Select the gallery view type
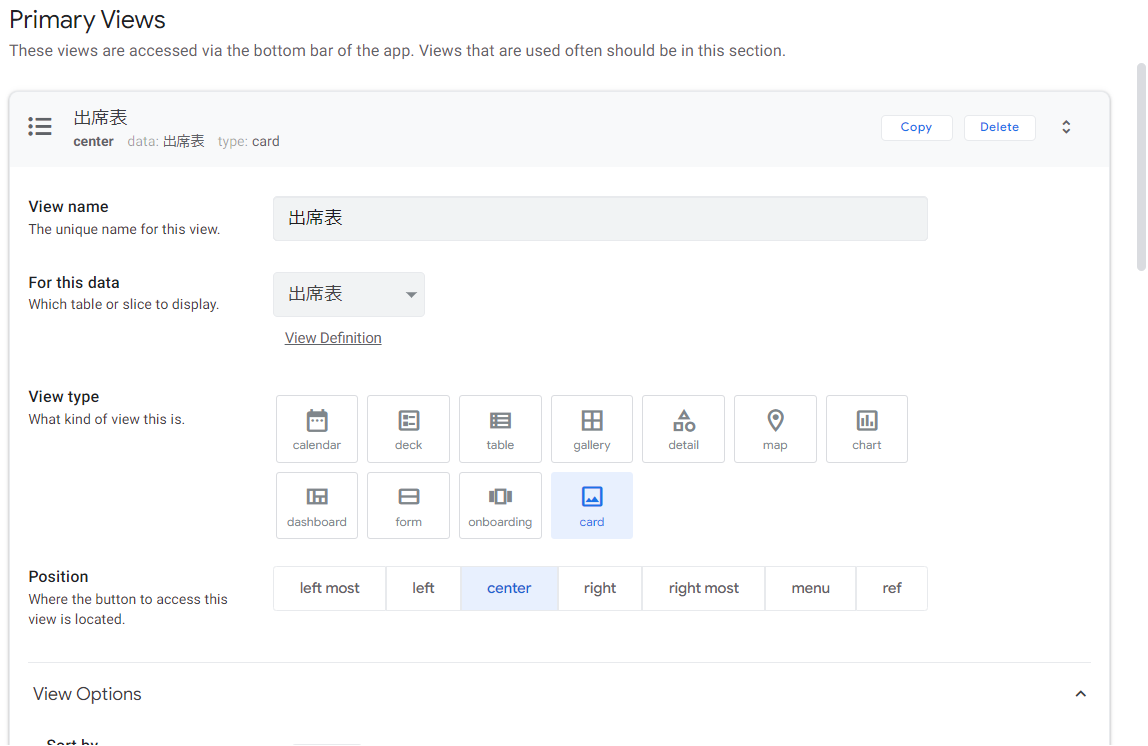1148x746 pixels. 592,429
